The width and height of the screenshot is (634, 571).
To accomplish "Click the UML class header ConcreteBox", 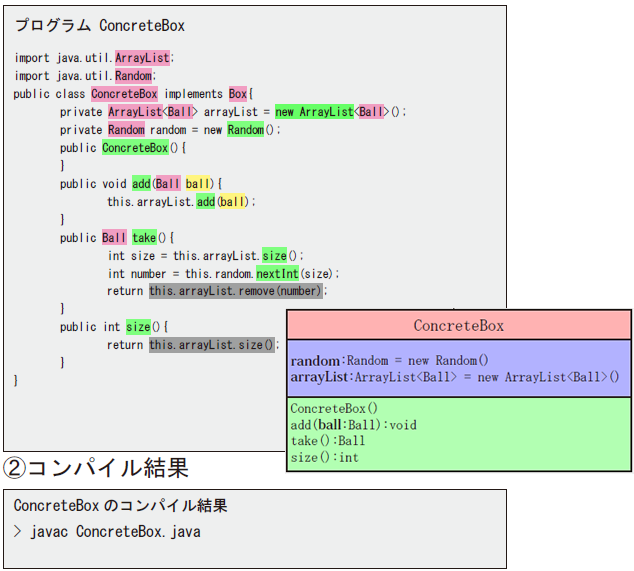I will tap(459, 325).
